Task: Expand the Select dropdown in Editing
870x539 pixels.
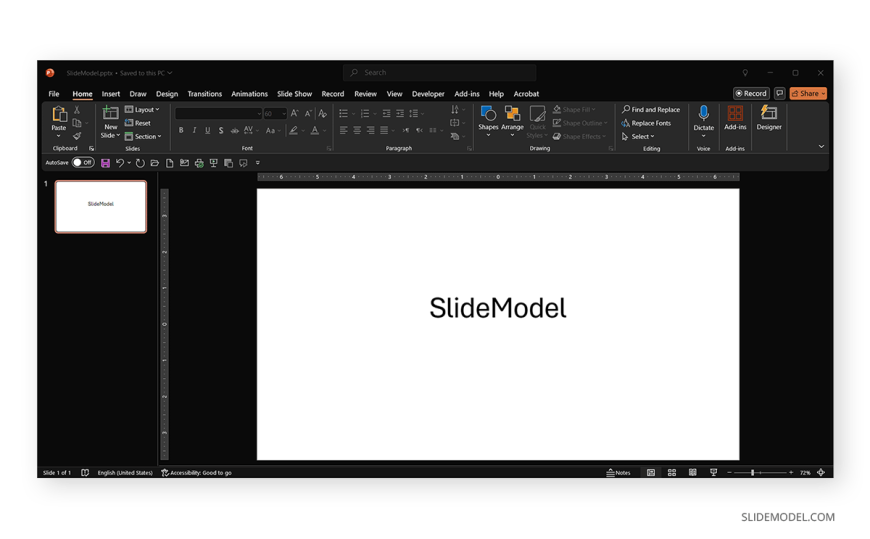Action: click(x=638, y=137)
